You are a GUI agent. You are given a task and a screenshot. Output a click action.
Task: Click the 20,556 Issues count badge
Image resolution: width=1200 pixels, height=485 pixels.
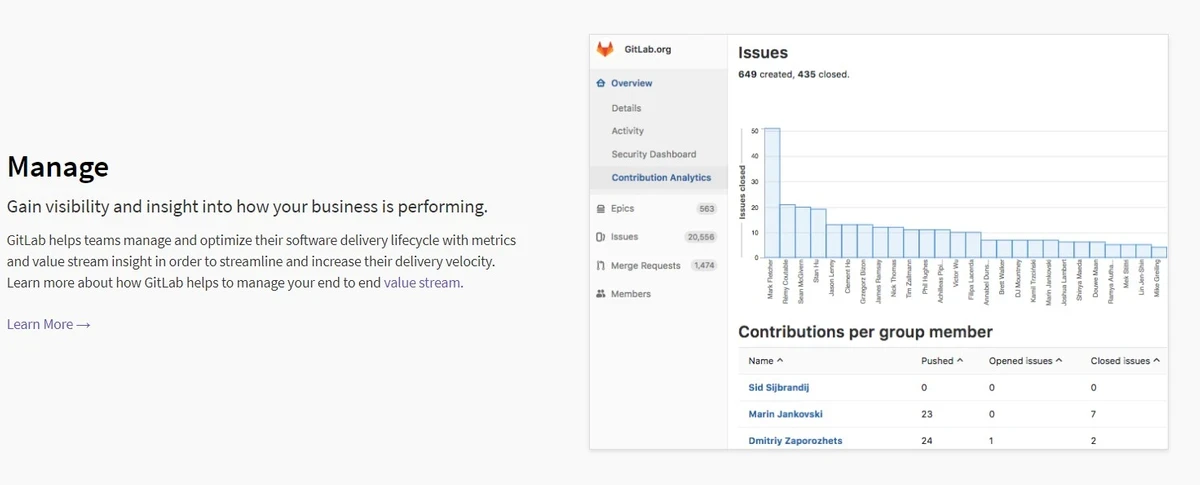700,237
